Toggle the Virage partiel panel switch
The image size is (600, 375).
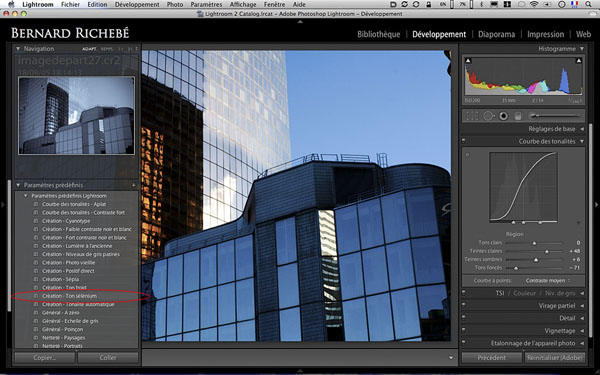[x=463, y=305]
